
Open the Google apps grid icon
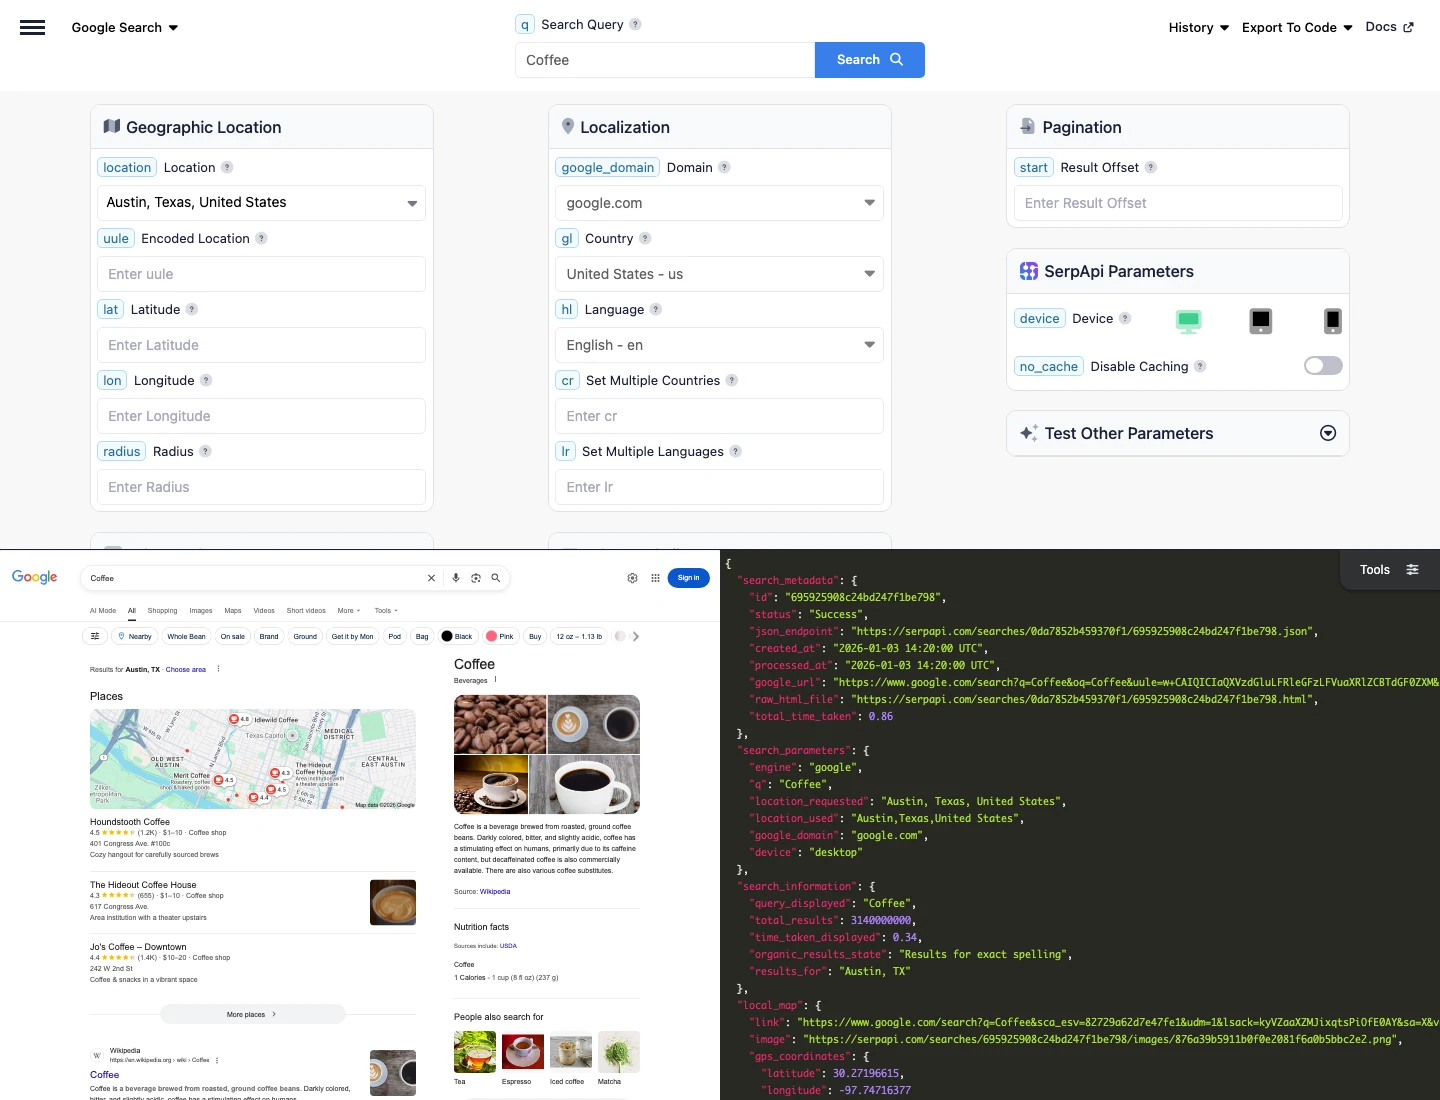coord(655,578)
